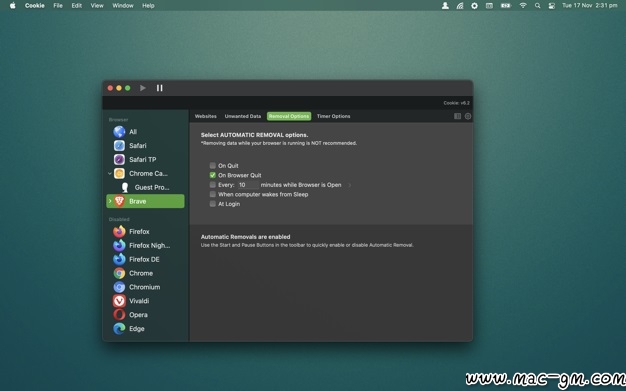626x391 pixels.
Task: Select the Guest Profile silhouette icon
Action: click(x=125, y=187)
